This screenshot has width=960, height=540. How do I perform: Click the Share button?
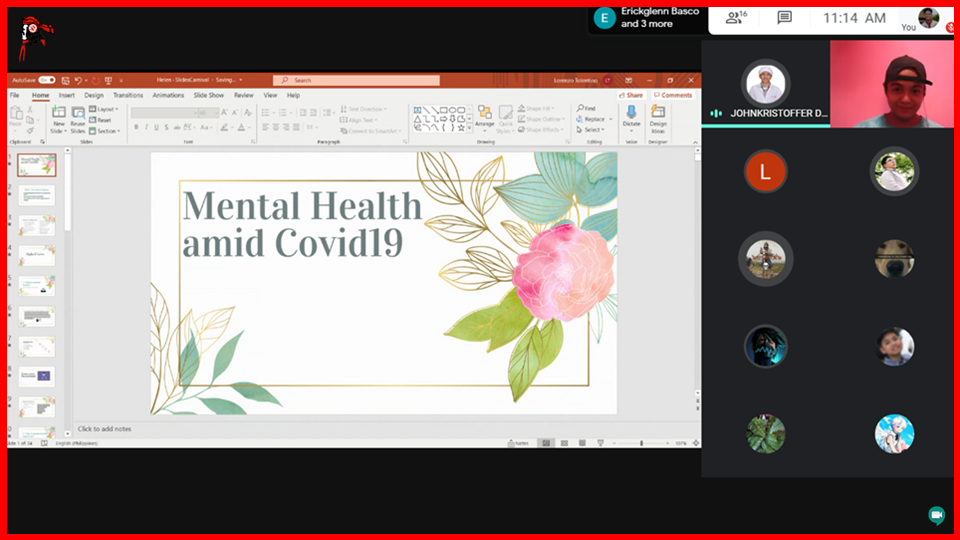click(x=632, y=95)
